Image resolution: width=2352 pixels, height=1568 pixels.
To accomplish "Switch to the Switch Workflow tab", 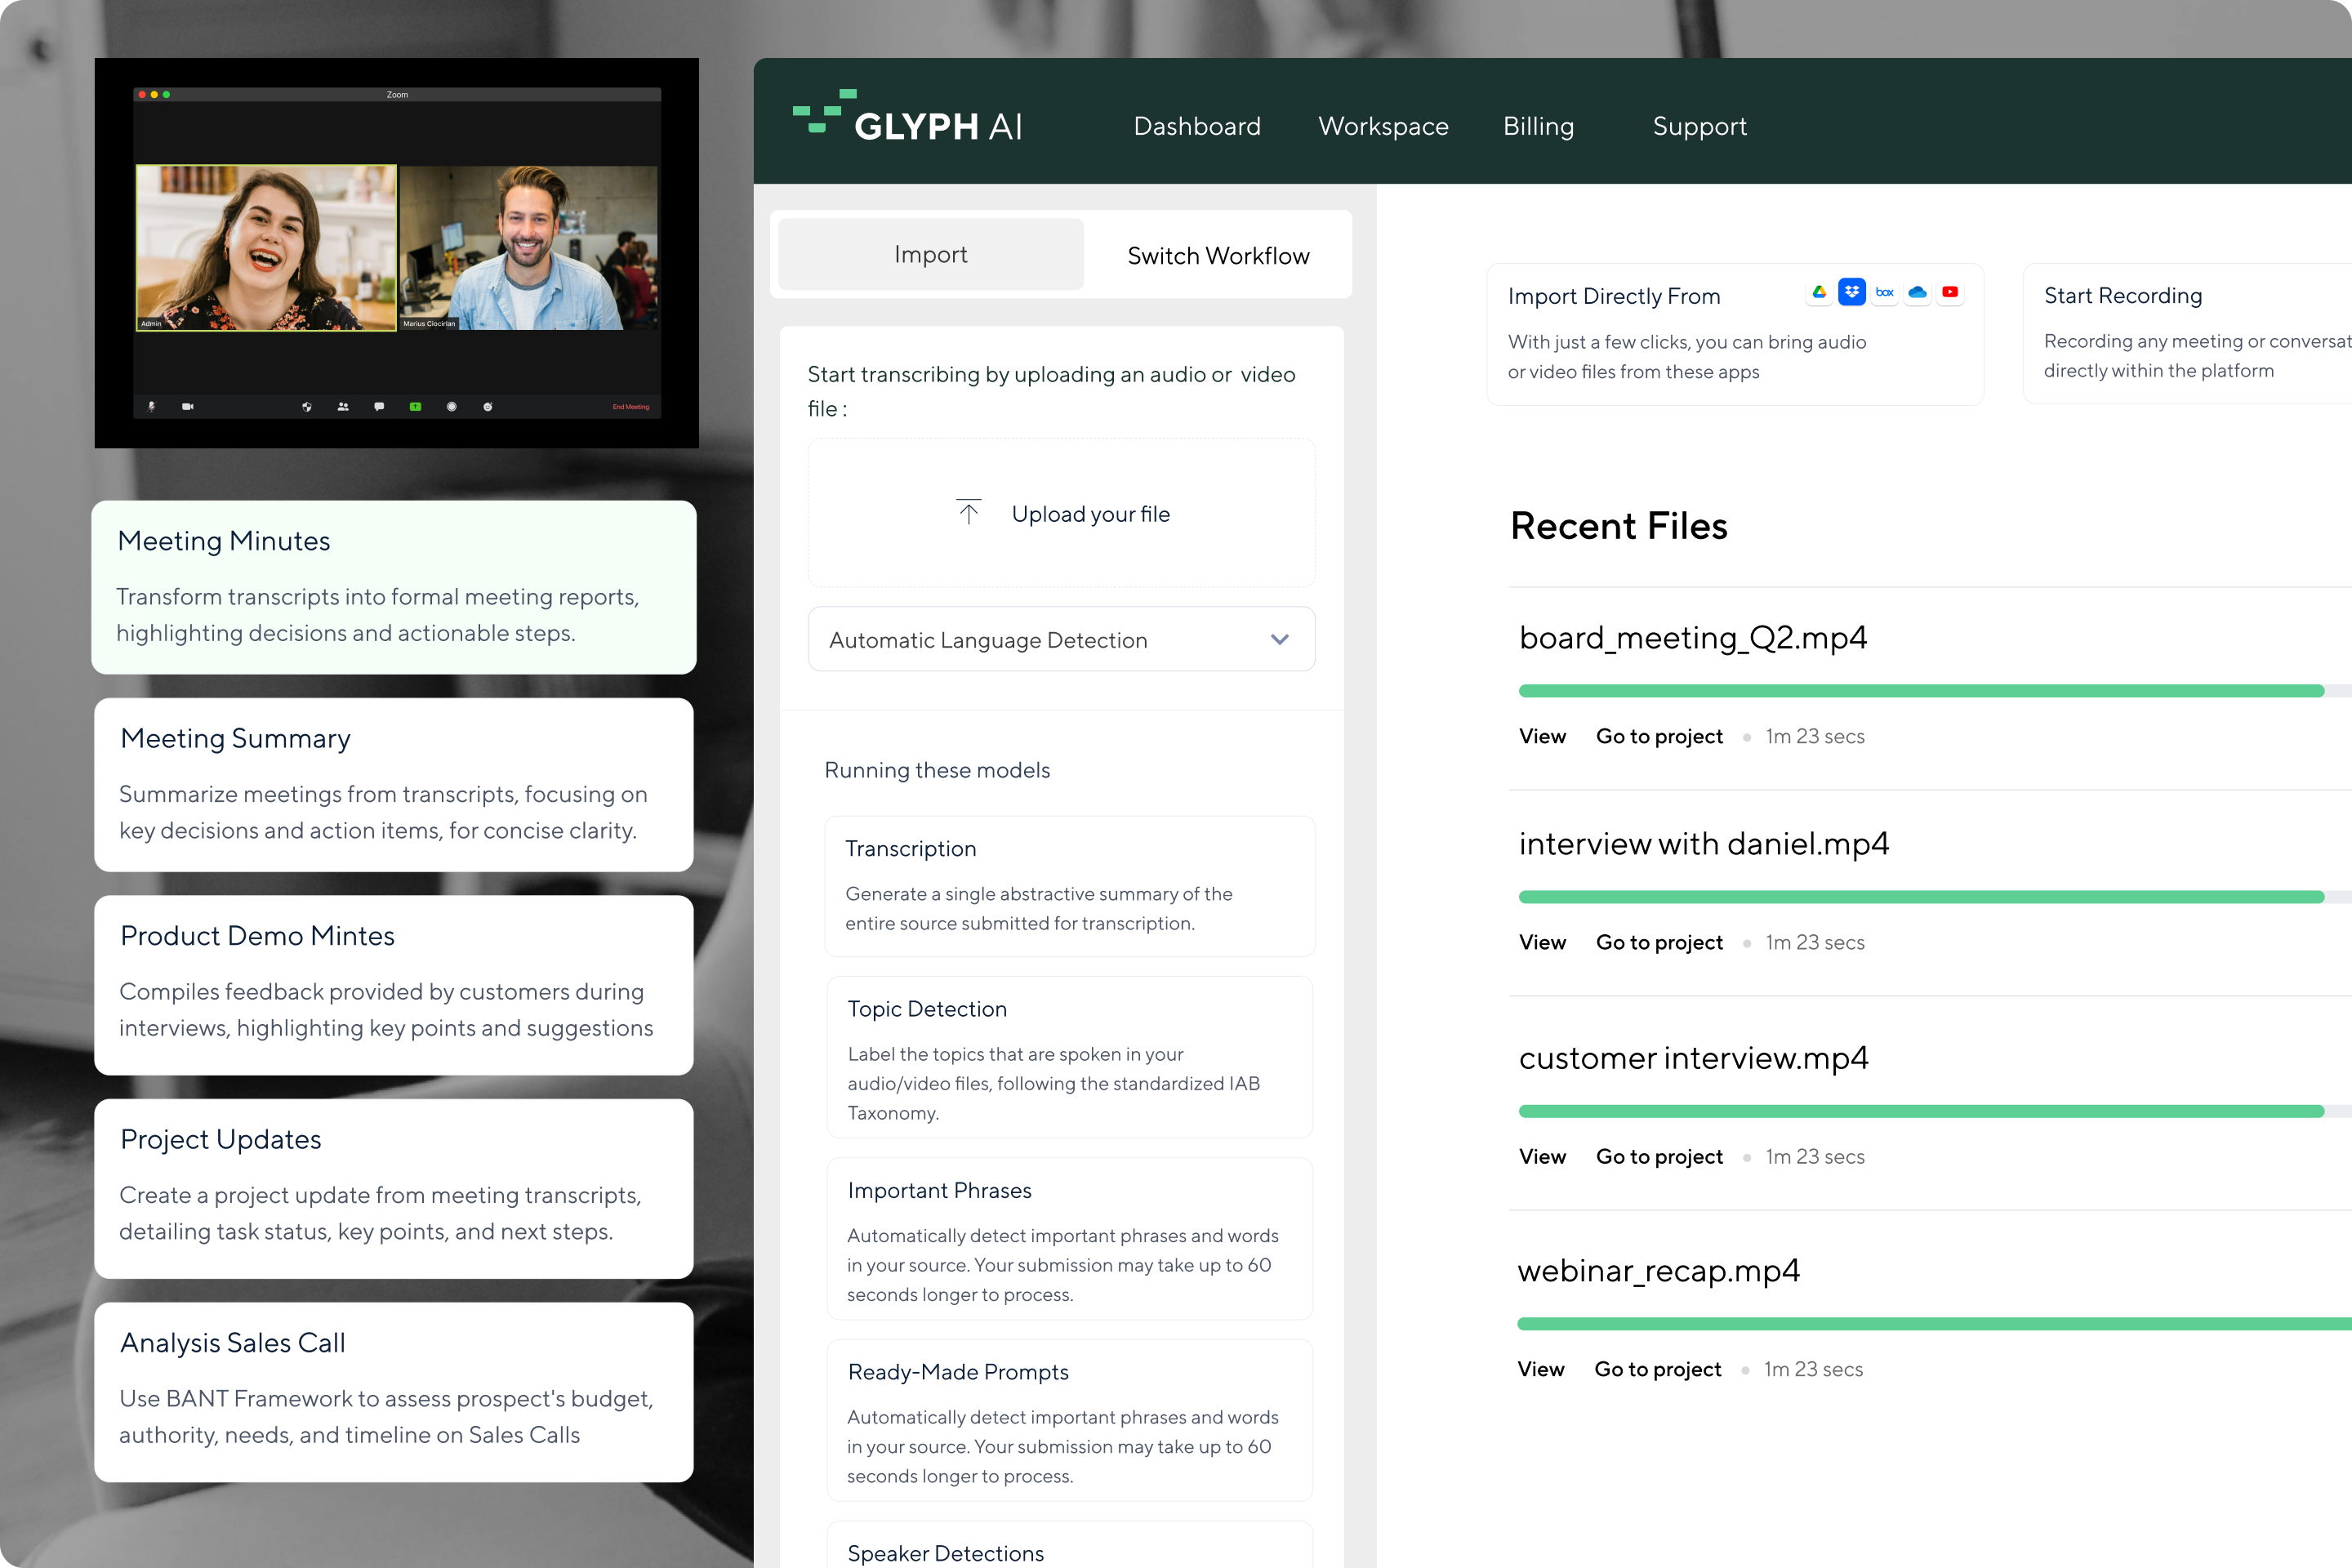I will (x=1218, y=255).
